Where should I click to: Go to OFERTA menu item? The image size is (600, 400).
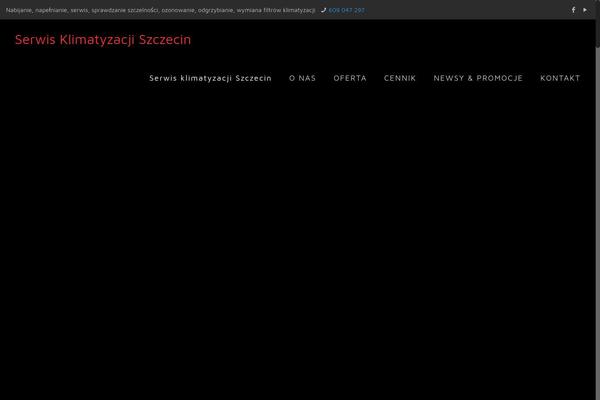pyautogui.click(x=350, y=78)
